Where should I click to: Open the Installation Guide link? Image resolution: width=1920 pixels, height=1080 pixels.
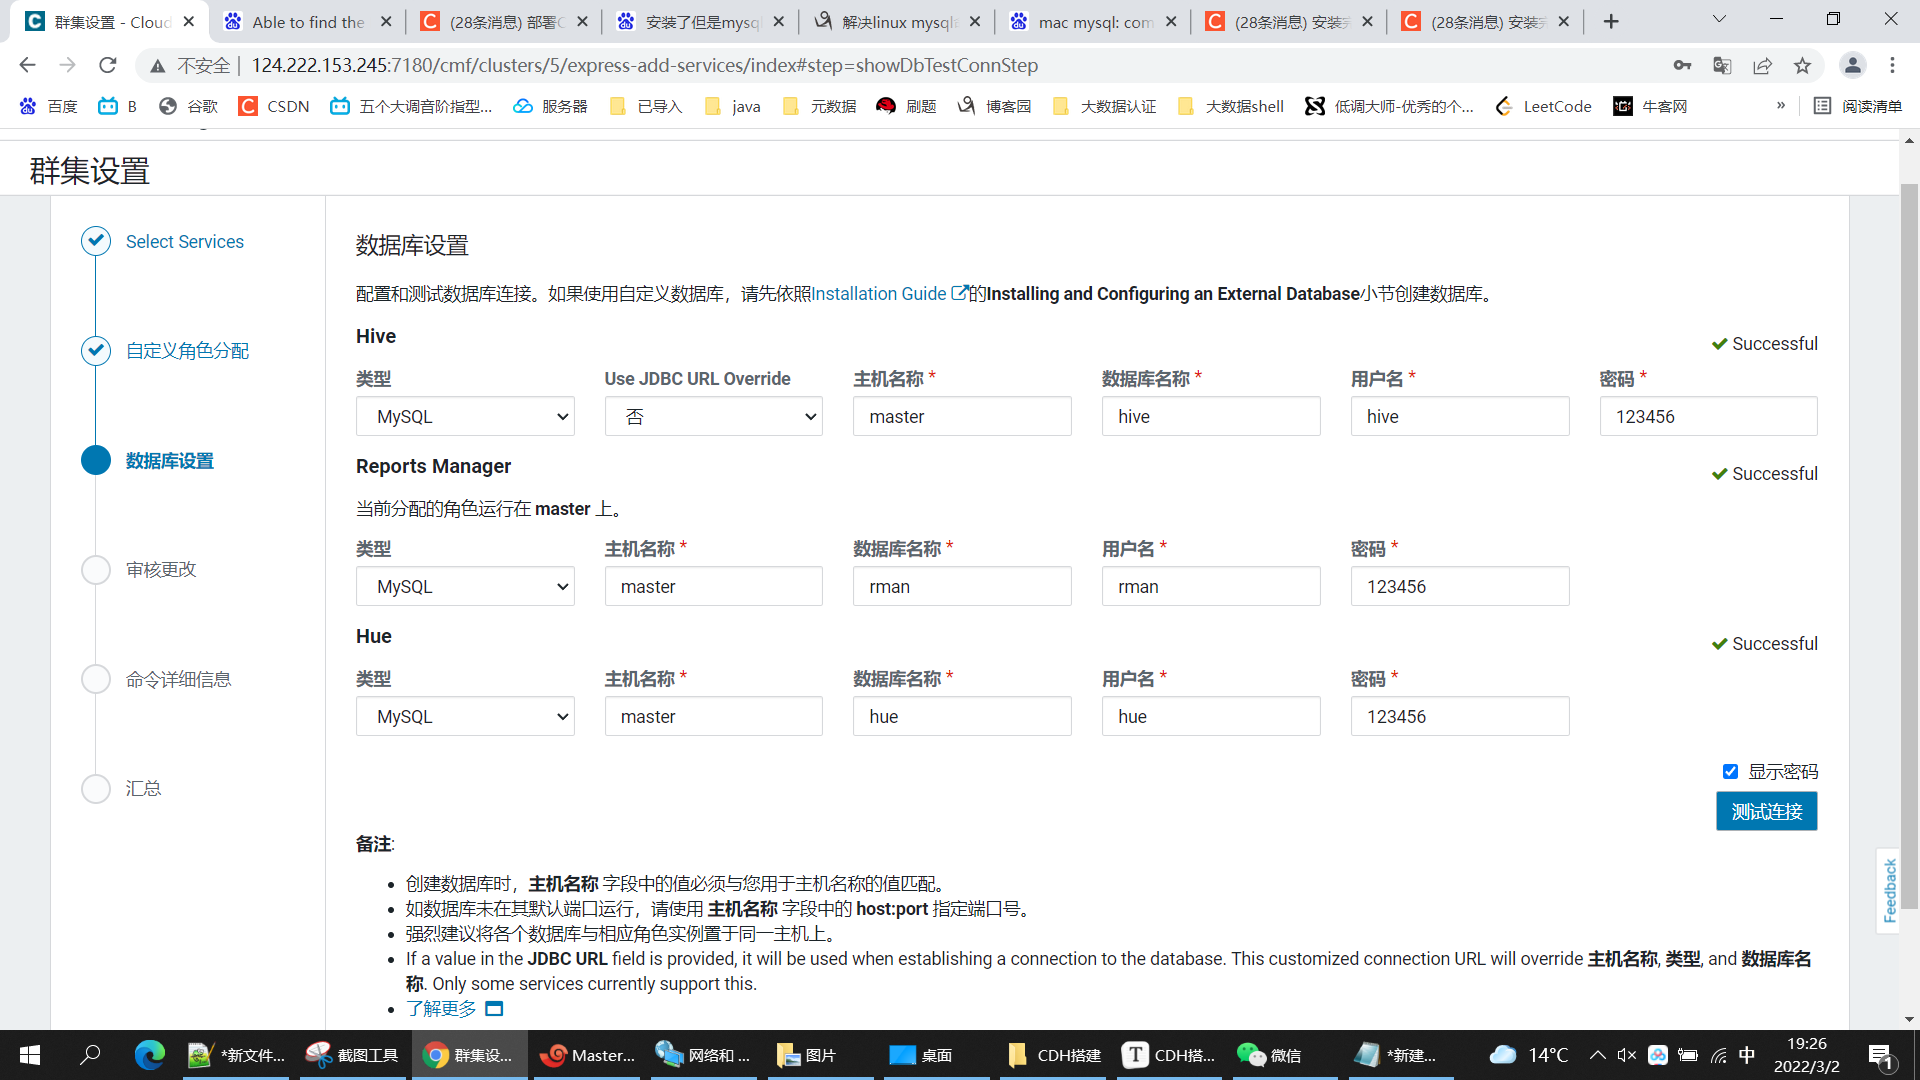coord(879,294)
